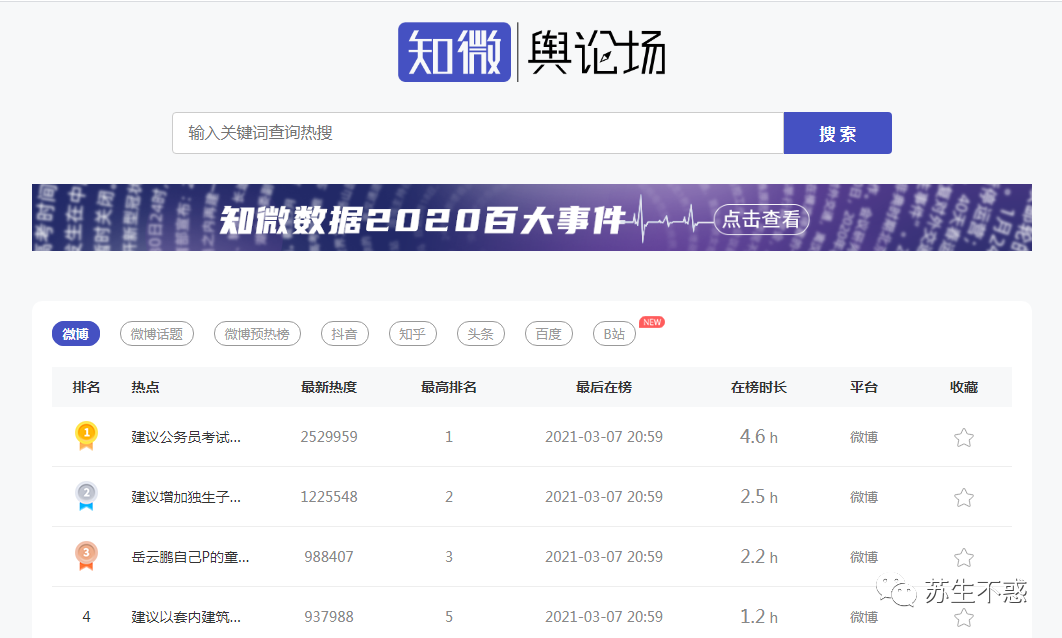Open the 知乎 hot list tab

412,334
